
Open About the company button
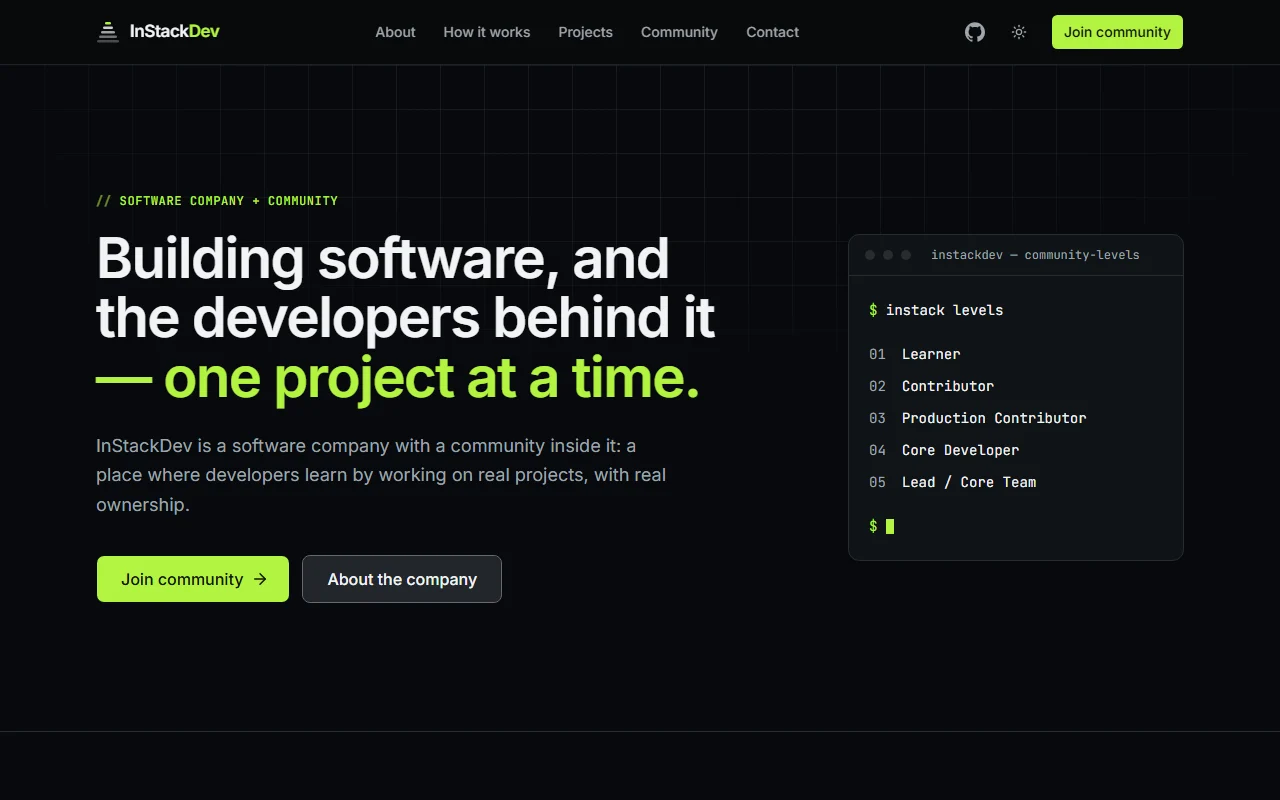point(402,579)
